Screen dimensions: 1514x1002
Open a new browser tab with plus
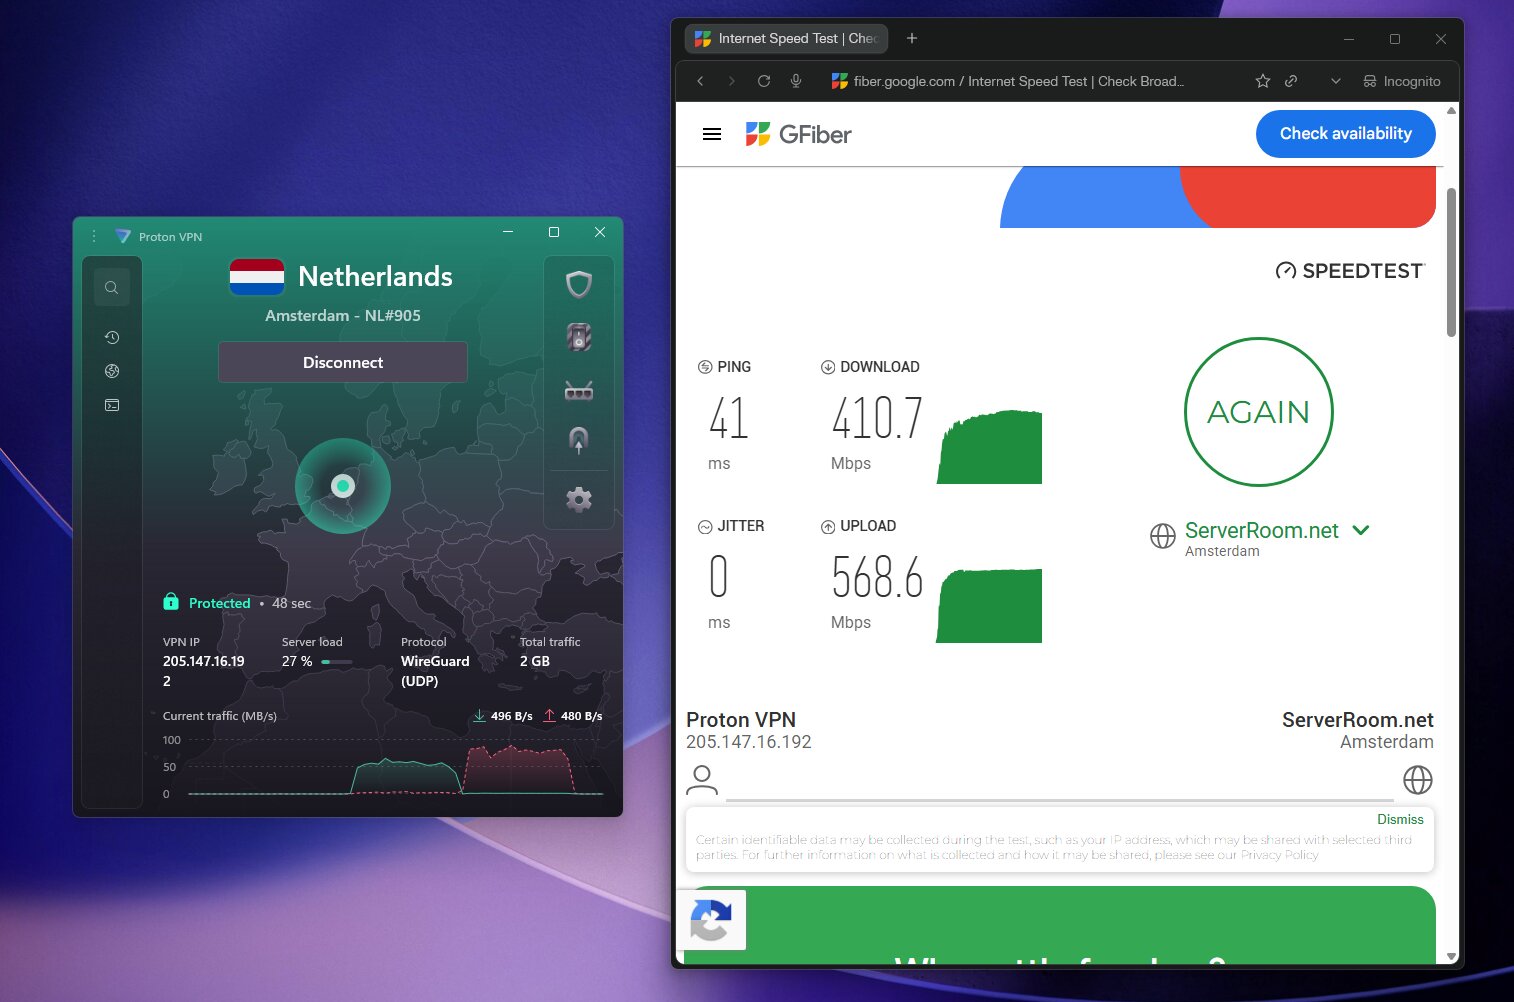[x=912, y=38]
